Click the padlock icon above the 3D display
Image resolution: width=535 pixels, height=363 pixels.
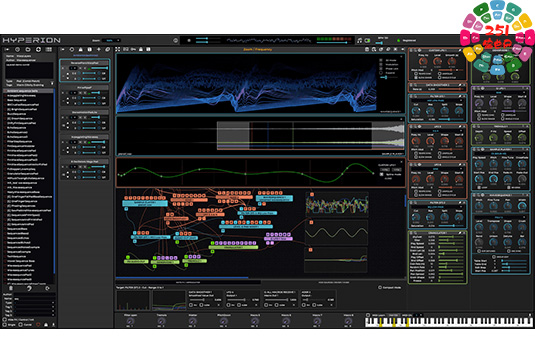(141, 49)
